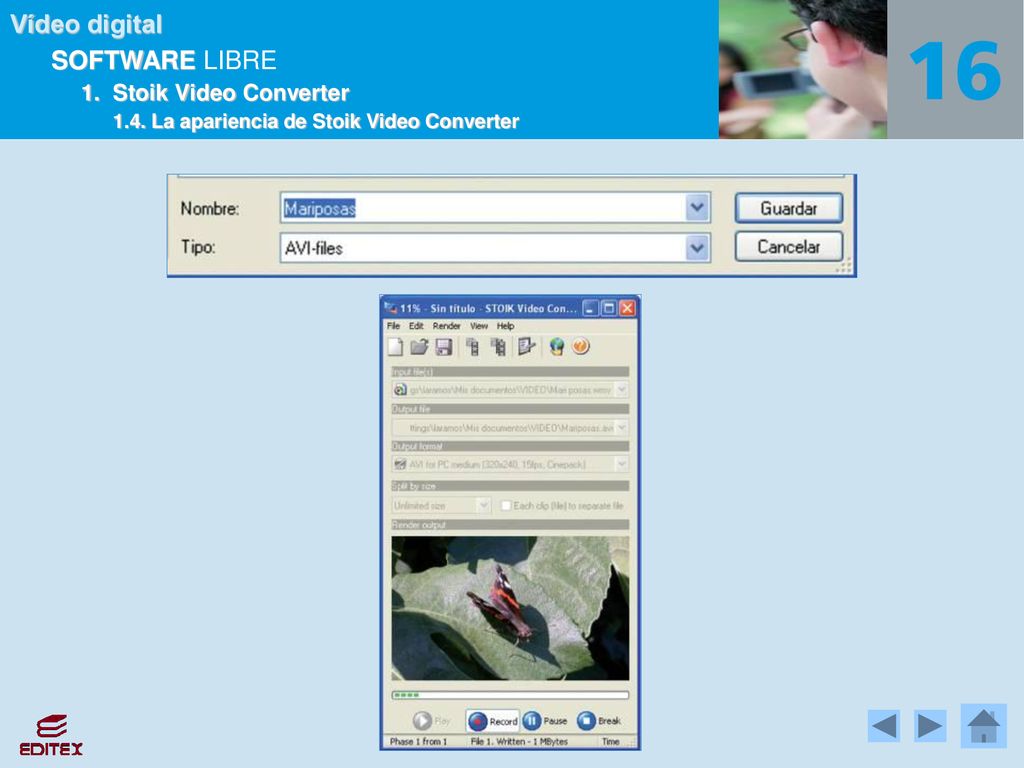Click the greyed Play button
This screenshot has width=1024, height=768.
pyautogui.click(x=432, y=721)
